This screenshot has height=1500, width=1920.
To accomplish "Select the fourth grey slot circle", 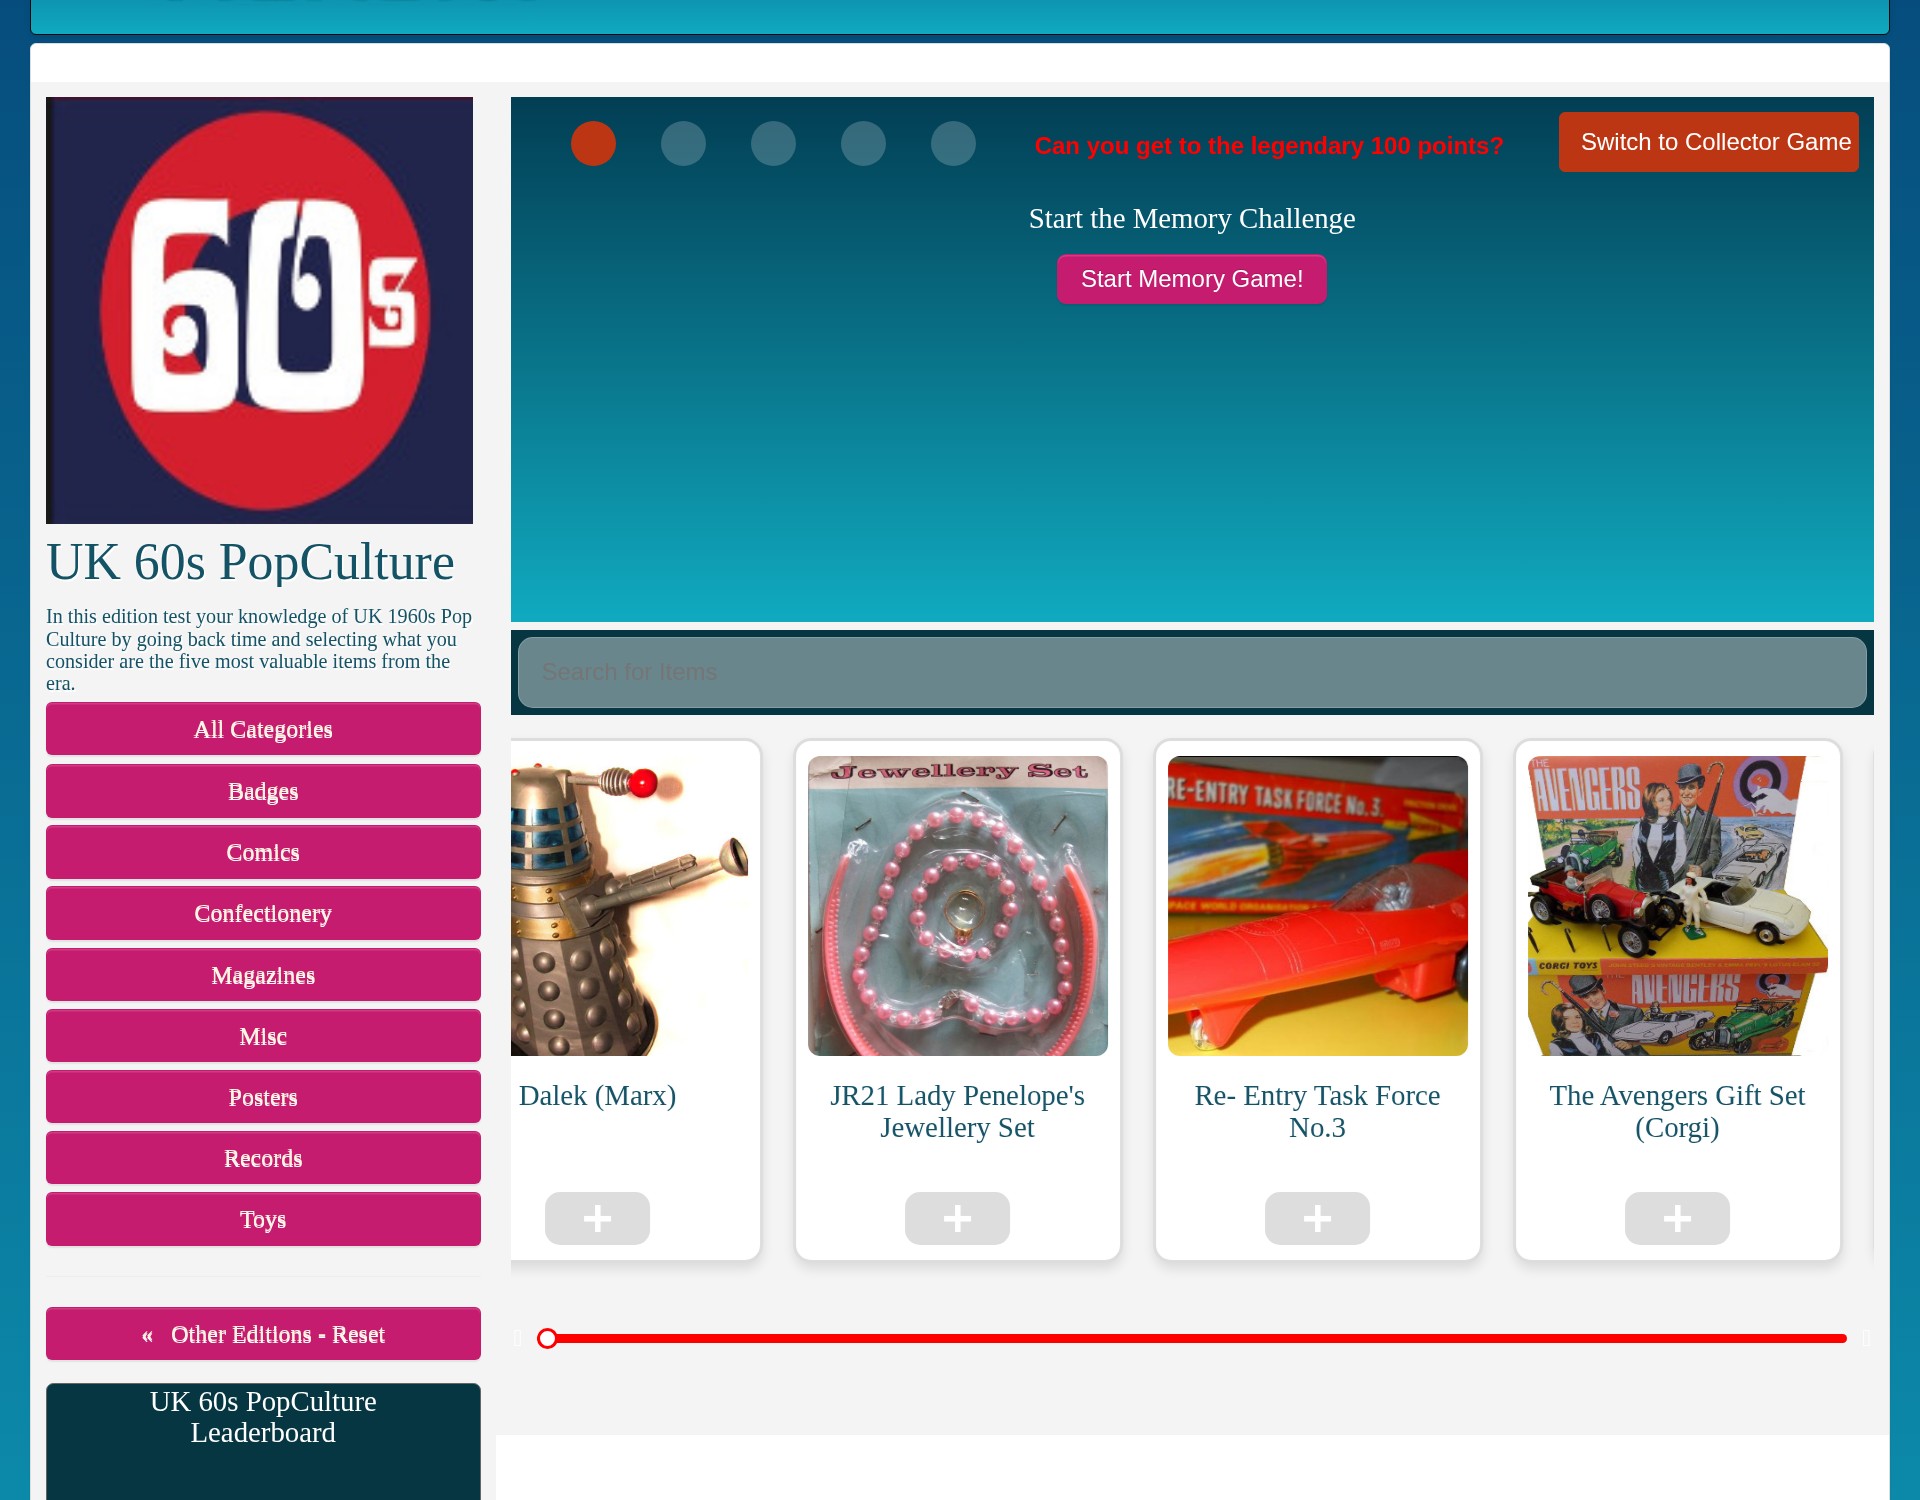I will pyautogui.click(x=863, y=143).
